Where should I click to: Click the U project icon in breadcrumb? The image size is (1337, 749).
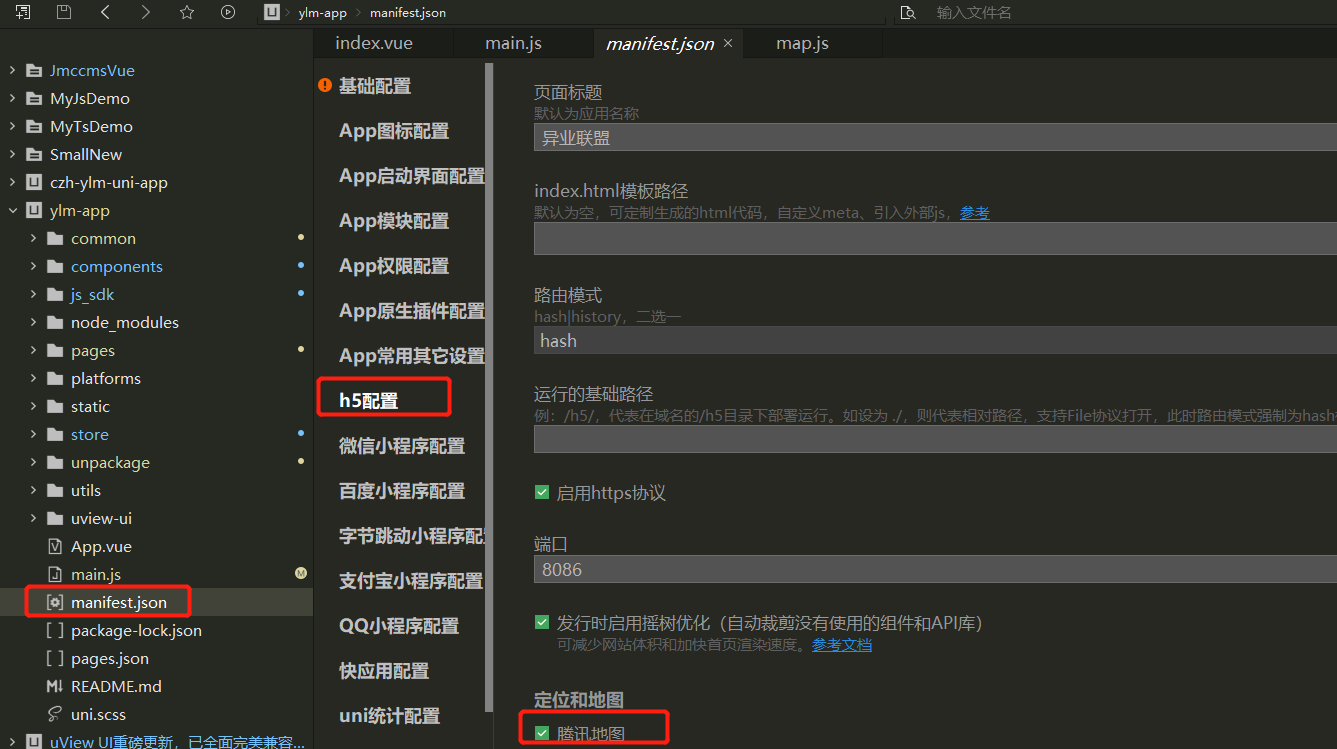(272, 12)
